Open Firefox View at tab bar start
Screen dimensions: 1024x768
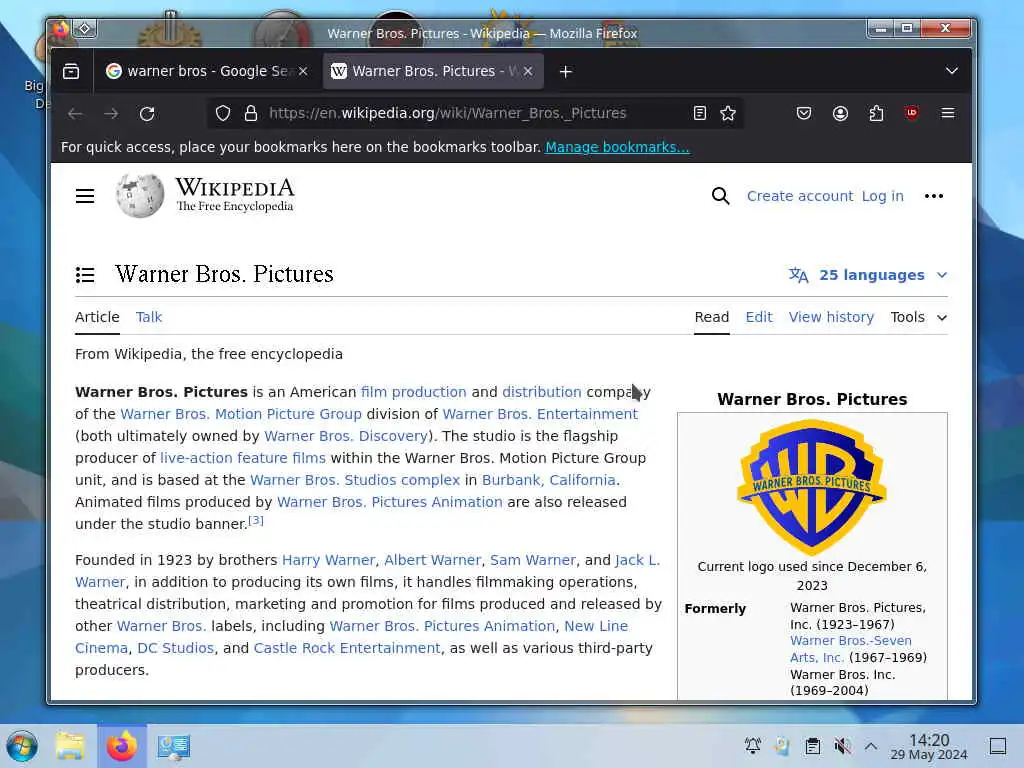click(71, 71)
